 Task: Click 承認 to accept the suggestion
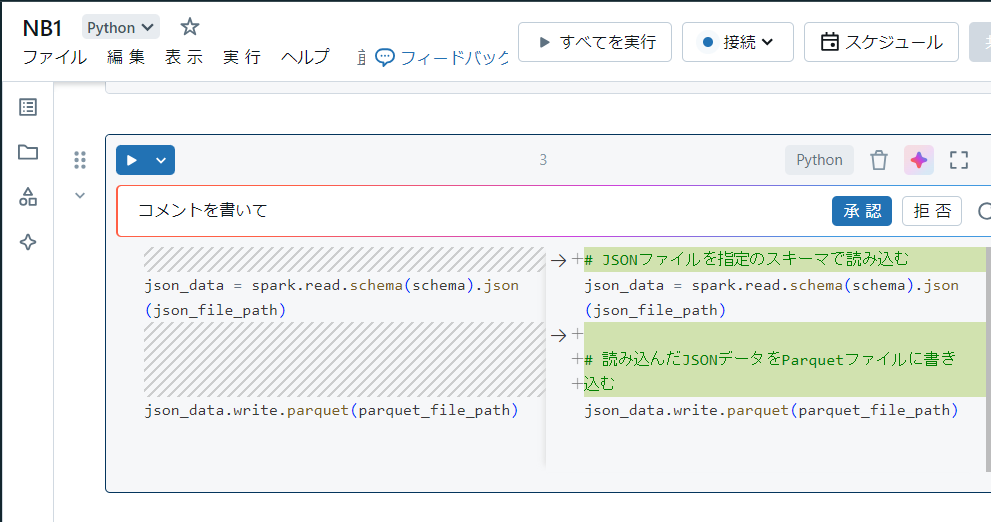[861, 211]
